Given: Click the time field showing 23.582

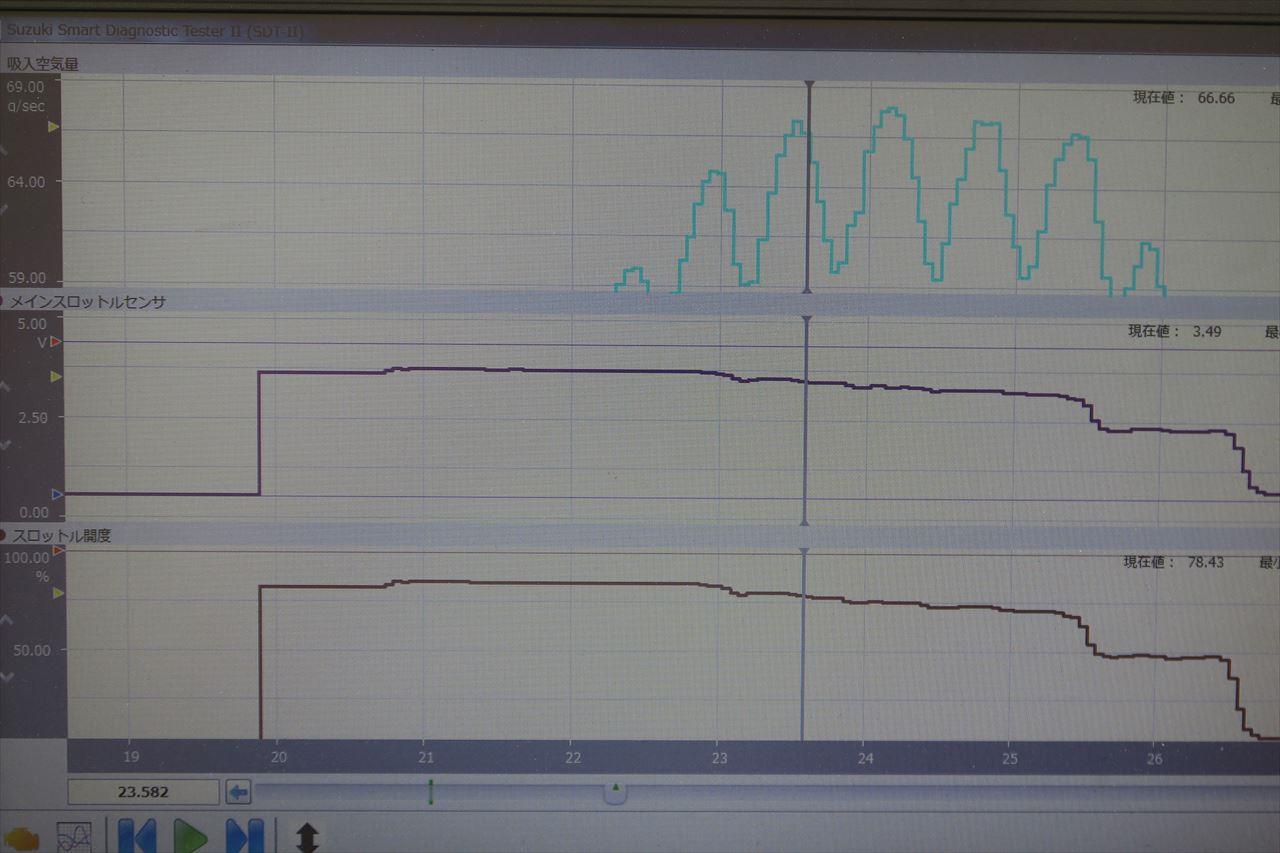Looking at the screenshot, I should 143,792.
